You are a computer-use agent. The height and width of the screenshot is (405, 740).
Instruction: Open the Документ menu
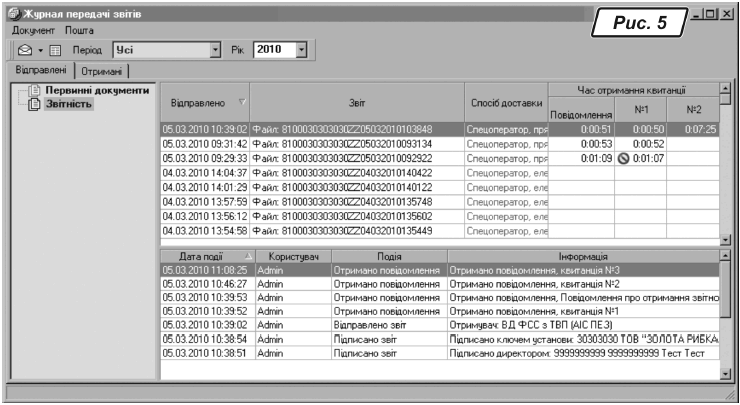[x=30, y=31]
